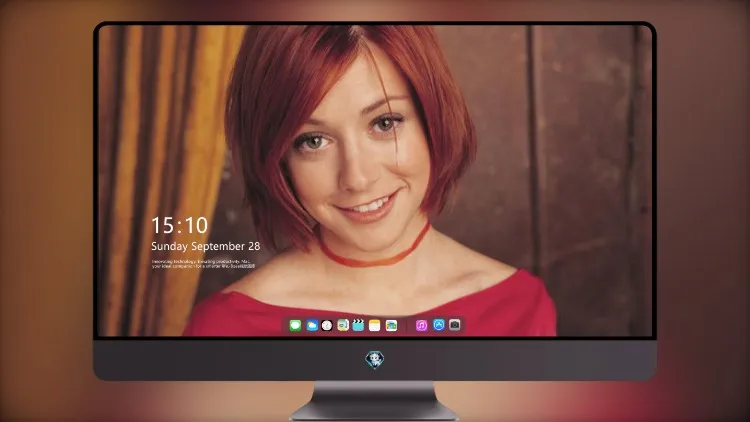Screen dimensions: 750x422
Task: Open the Maps app icon in the dock
Action: 342,325
